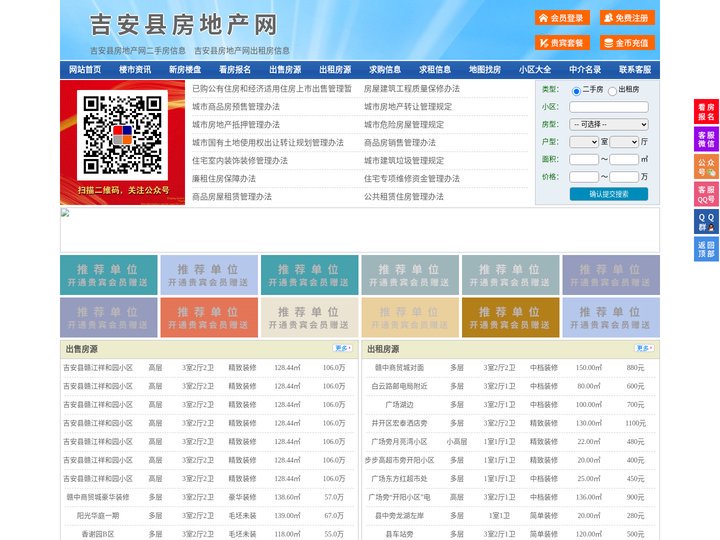
Task: Open 房屋建筑工程质量保修办法 link
Action: click(412, 89)
